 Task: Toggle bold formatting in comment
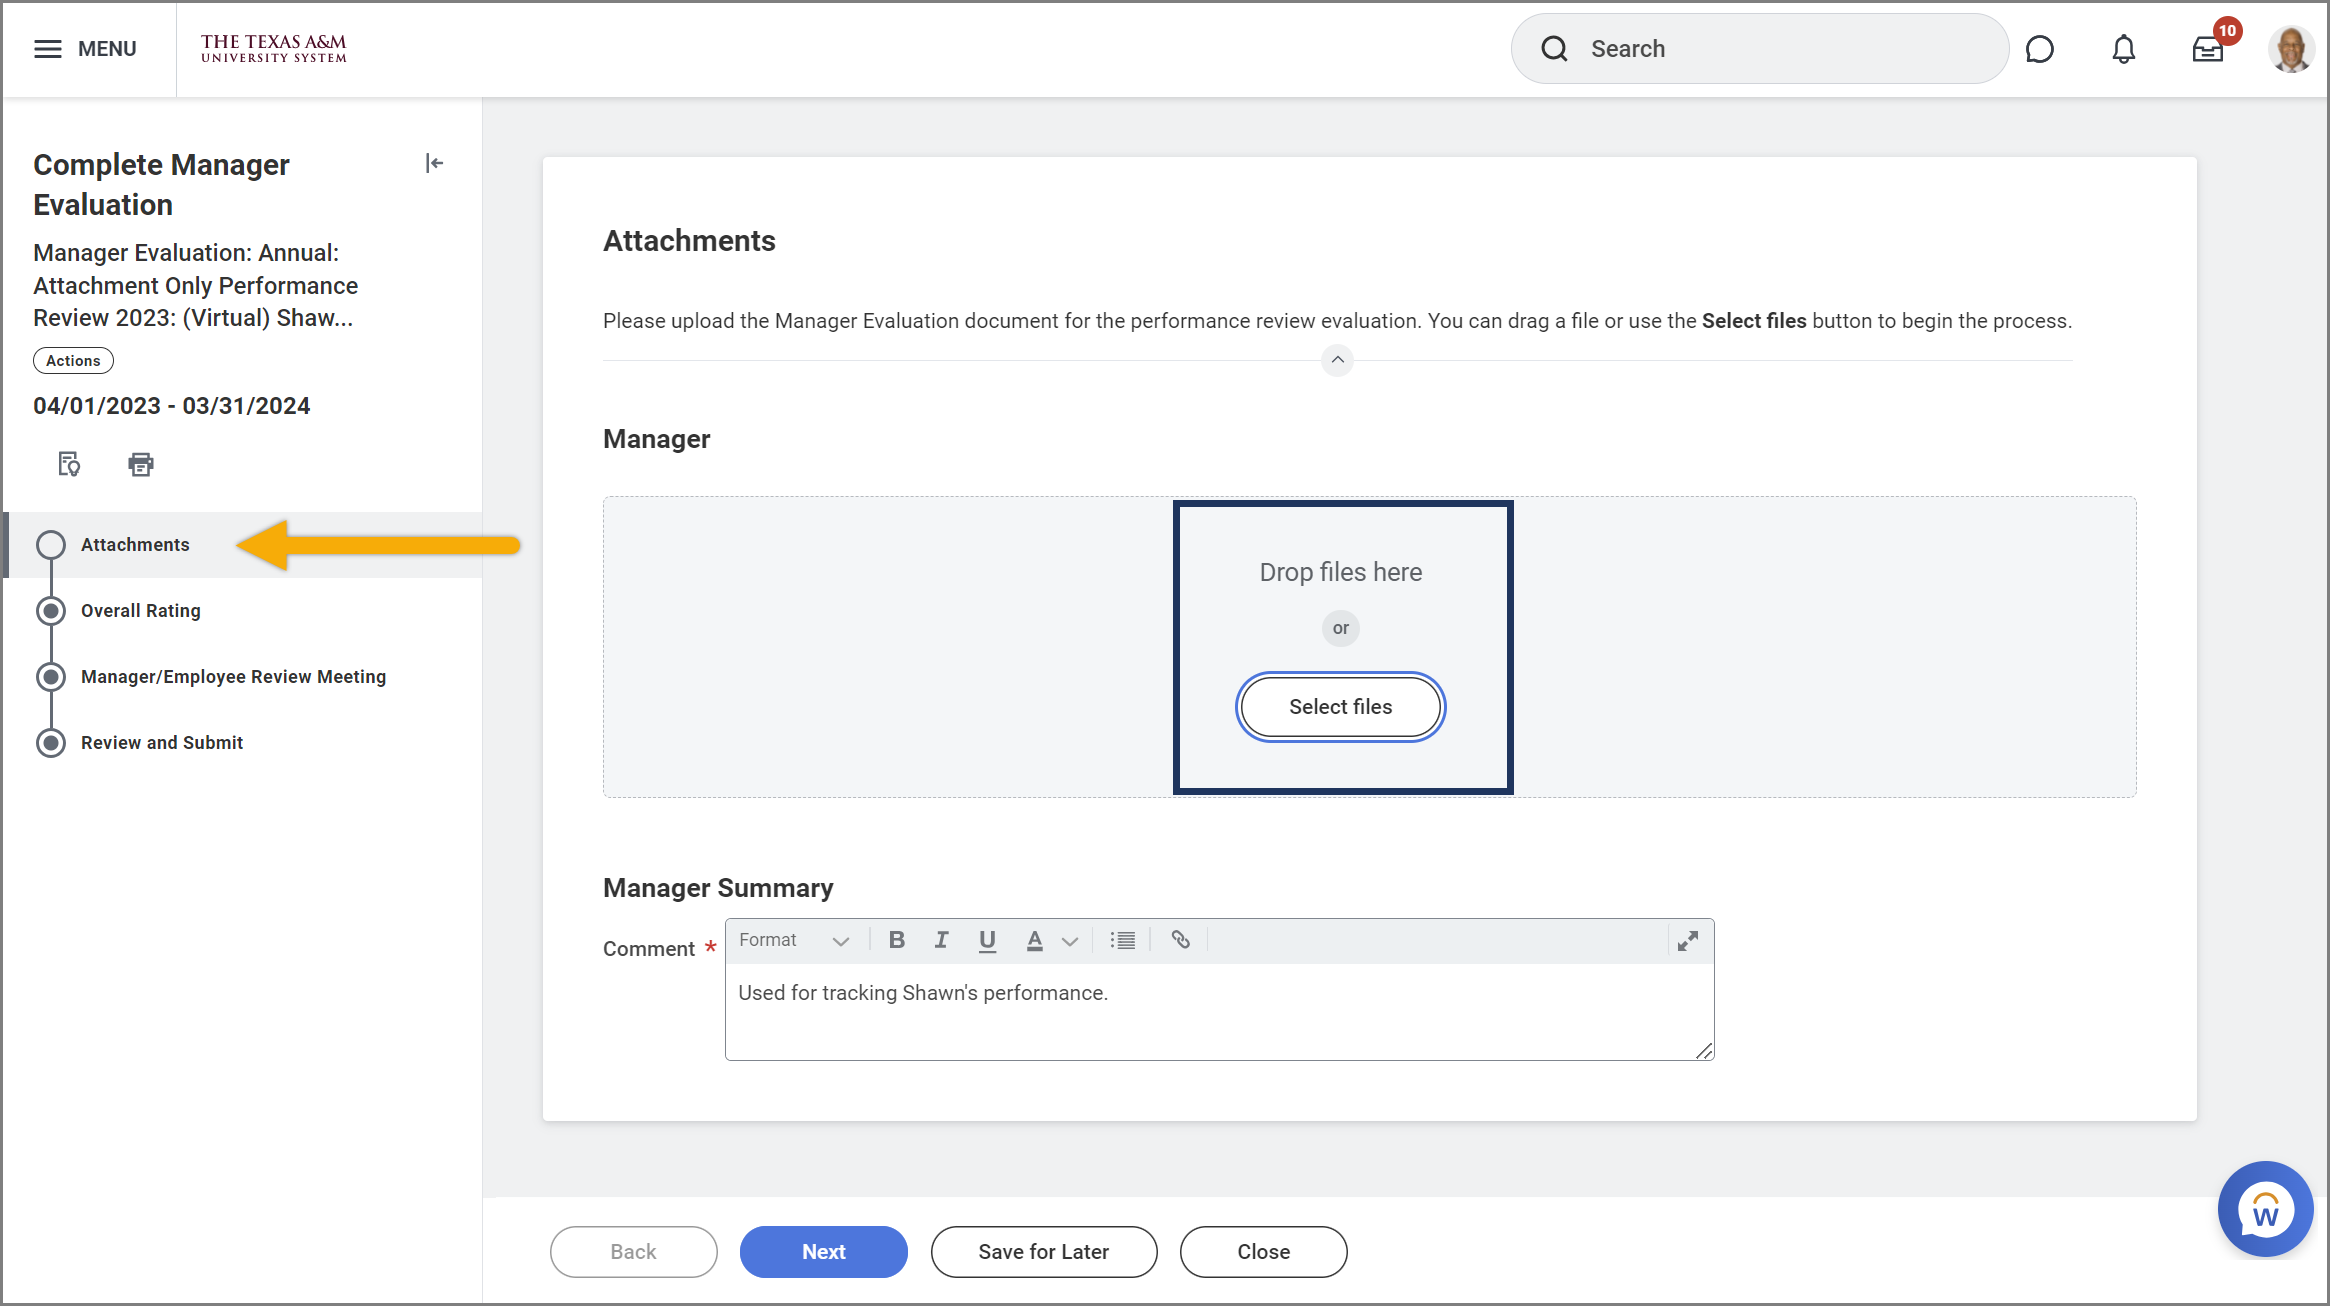897,940
